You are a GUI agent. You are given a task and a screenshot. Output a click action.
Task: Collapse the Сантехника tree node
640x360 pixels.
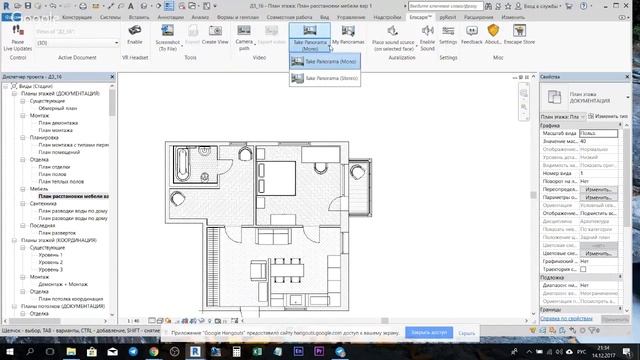23,204
